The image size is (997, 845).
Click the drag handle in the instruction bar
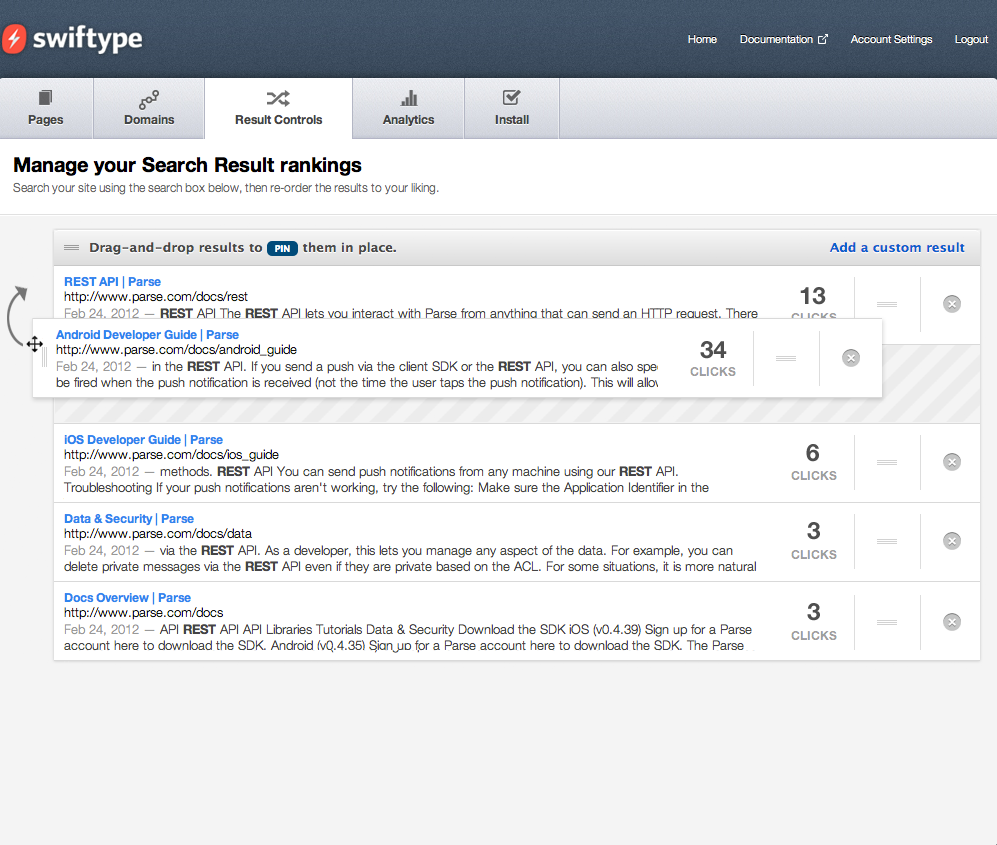point(71,247)
